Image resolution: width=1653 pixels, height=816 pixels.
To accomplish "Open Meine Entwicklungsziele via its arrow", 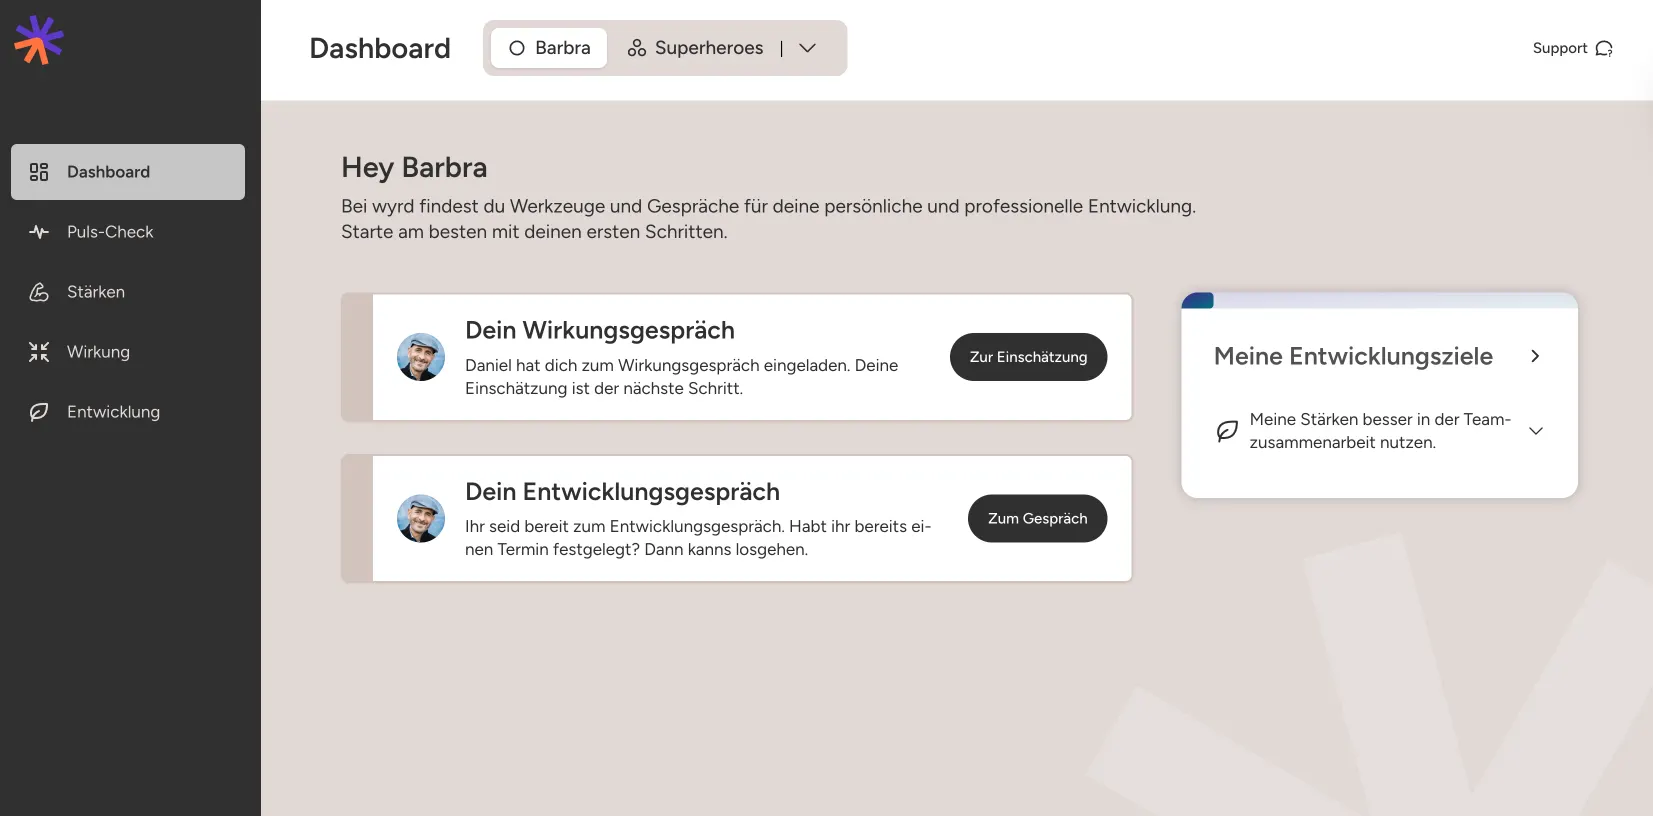I will pos(1536,356).
